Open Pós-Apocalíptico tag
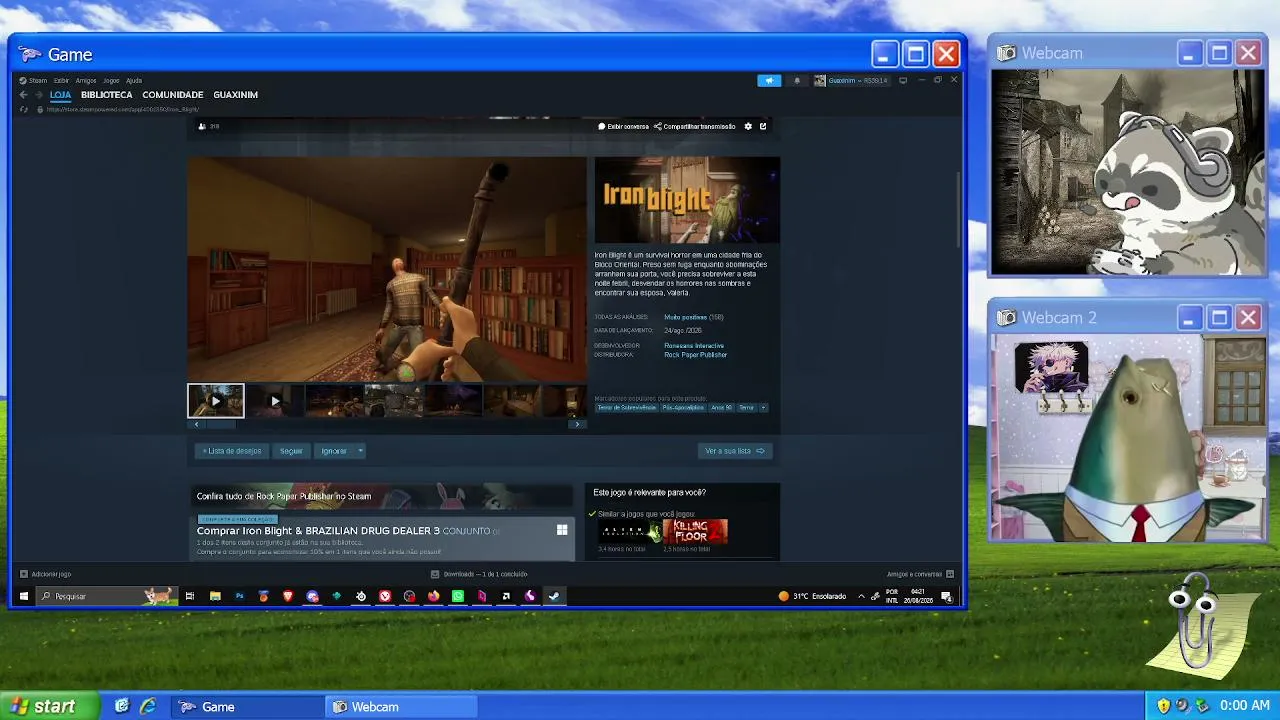The width and height of the screenshot is (1280, 720). tap(683, 408)
